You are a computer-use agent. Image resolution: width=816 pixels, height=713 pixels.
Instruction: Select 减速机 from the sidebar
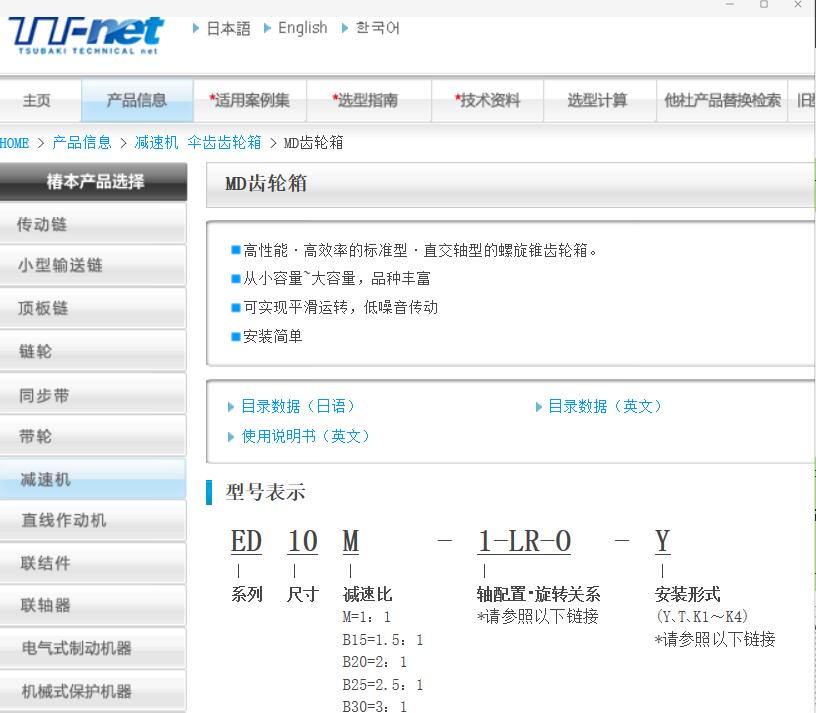tap(93, 478)
